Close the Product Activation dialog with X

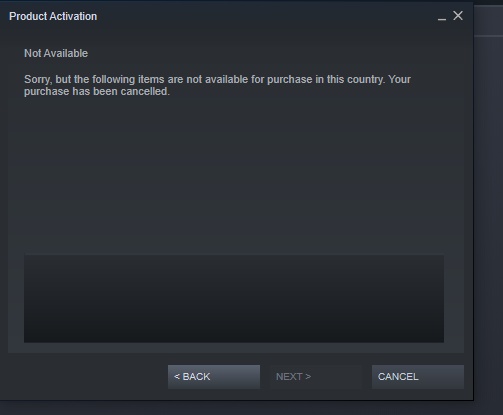click(458, 15)
